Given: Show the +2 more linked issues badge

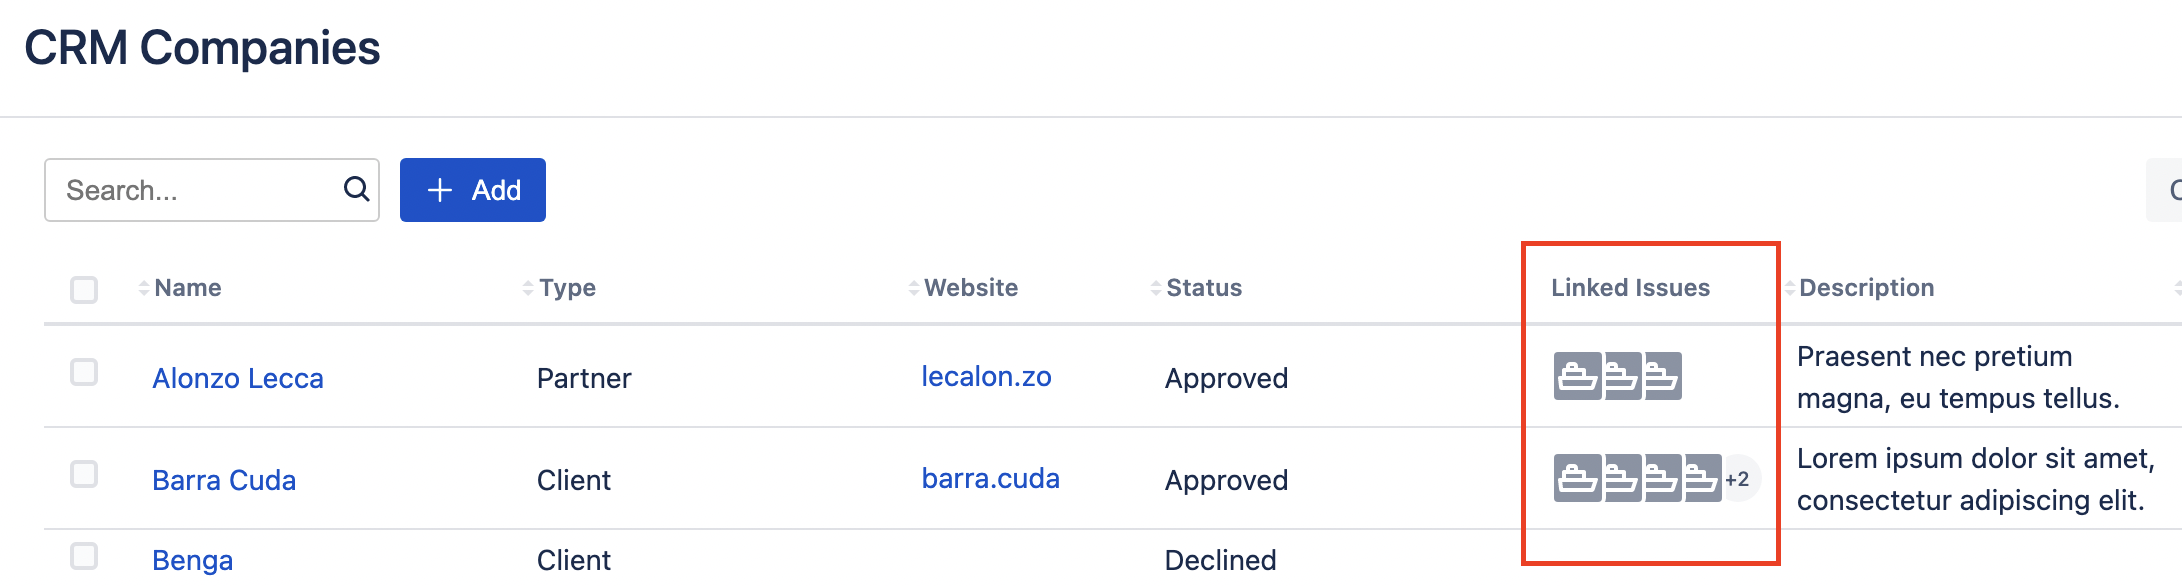Looking at the screenshot, I should 1738,479.
